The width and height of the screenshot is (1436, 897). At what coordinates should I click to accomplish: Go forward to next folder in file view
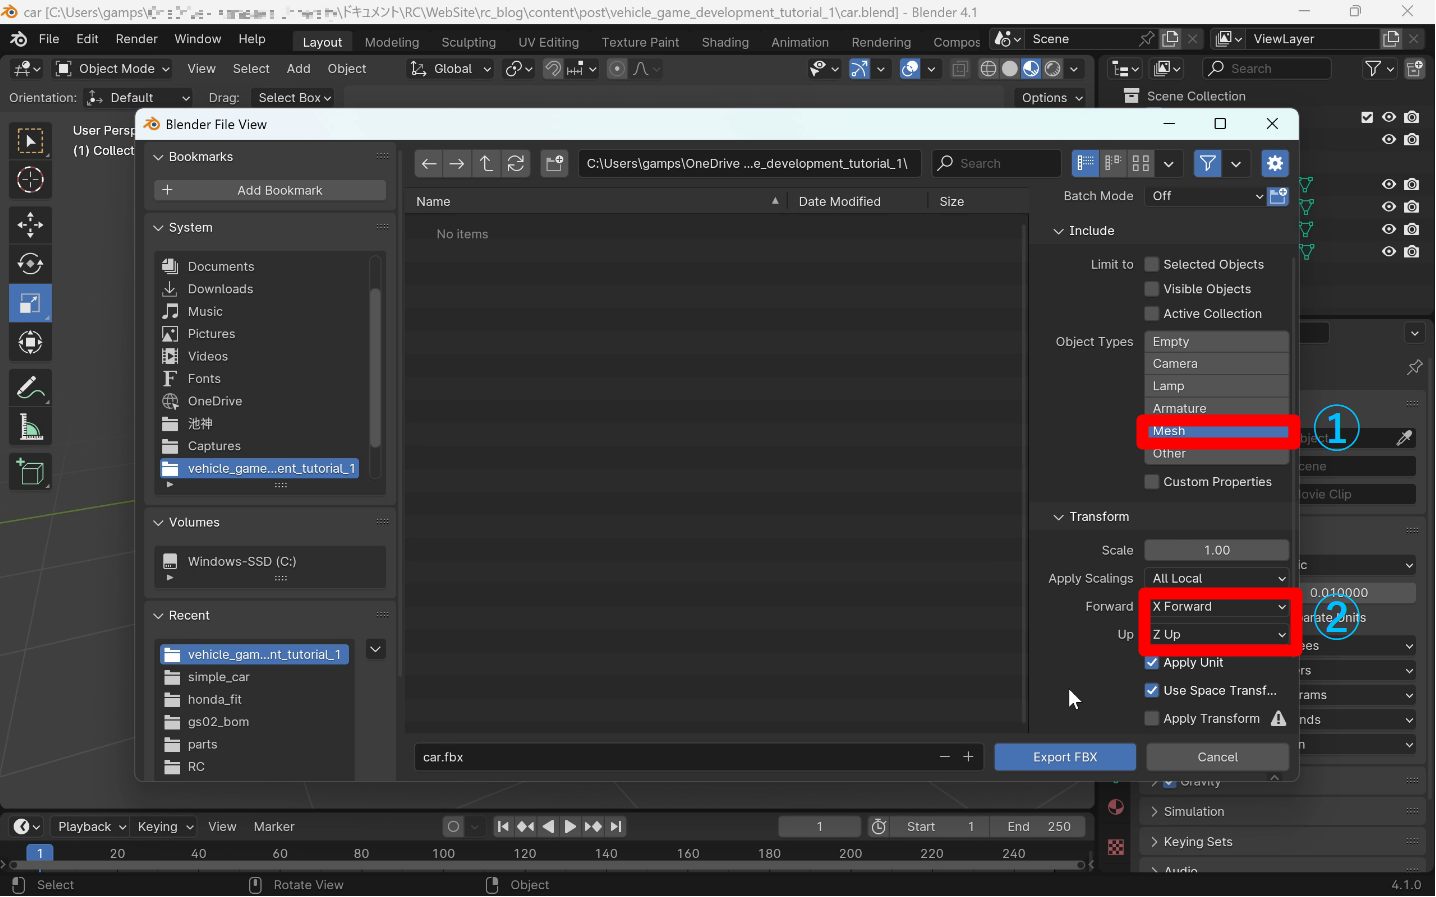coord(457,163)
